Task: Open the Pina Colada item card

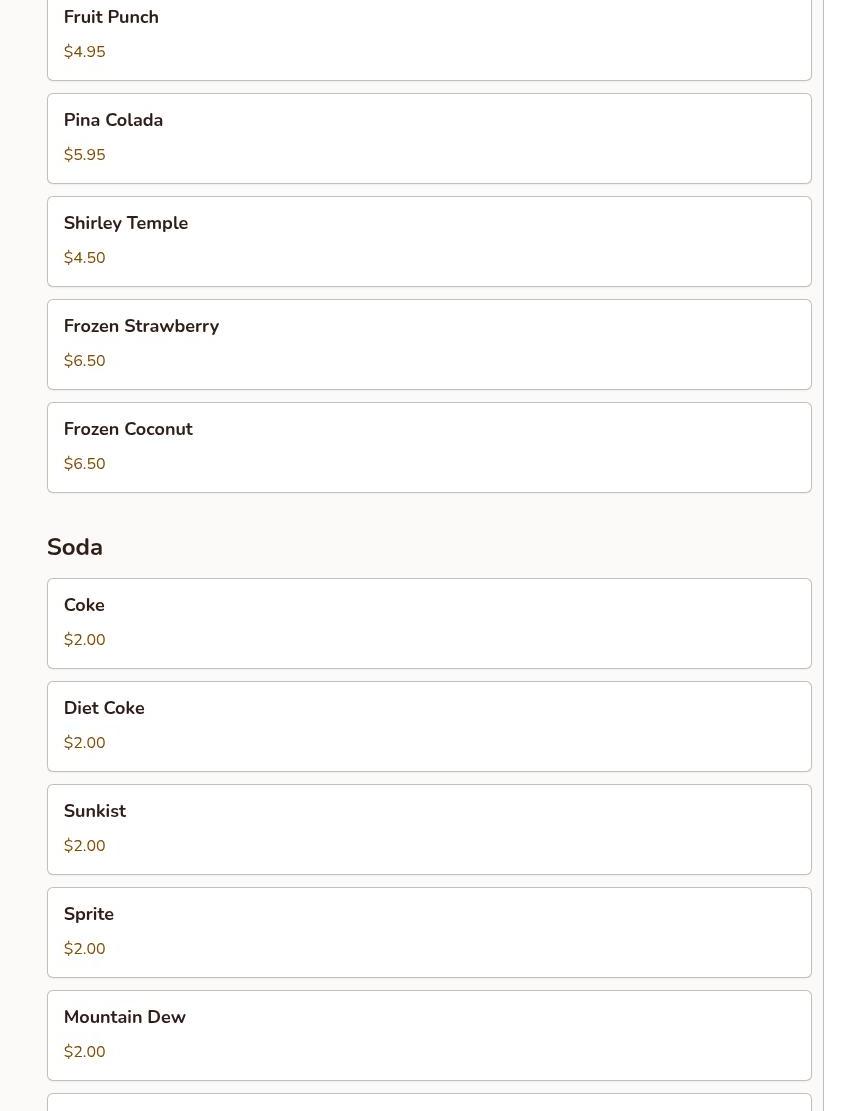Action: click(x=429, y=138)
